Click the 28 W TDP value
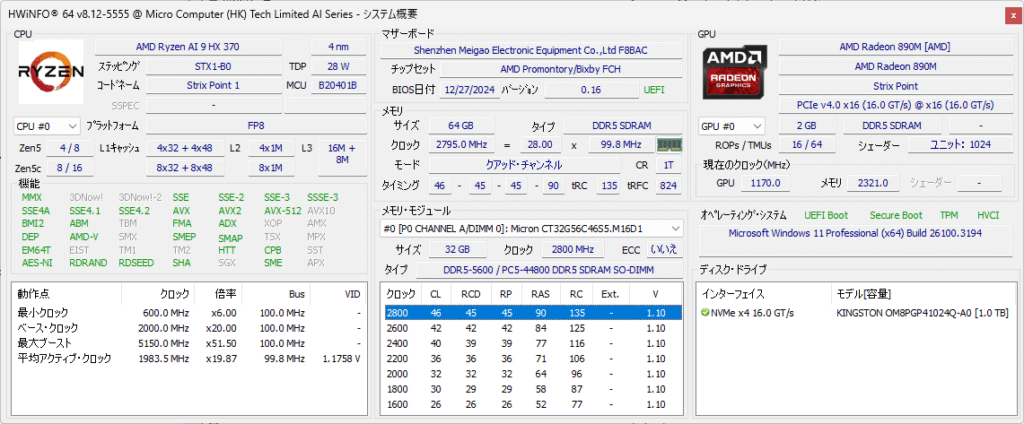This screenshot has width=1024, height=424. tap(339, 66)
